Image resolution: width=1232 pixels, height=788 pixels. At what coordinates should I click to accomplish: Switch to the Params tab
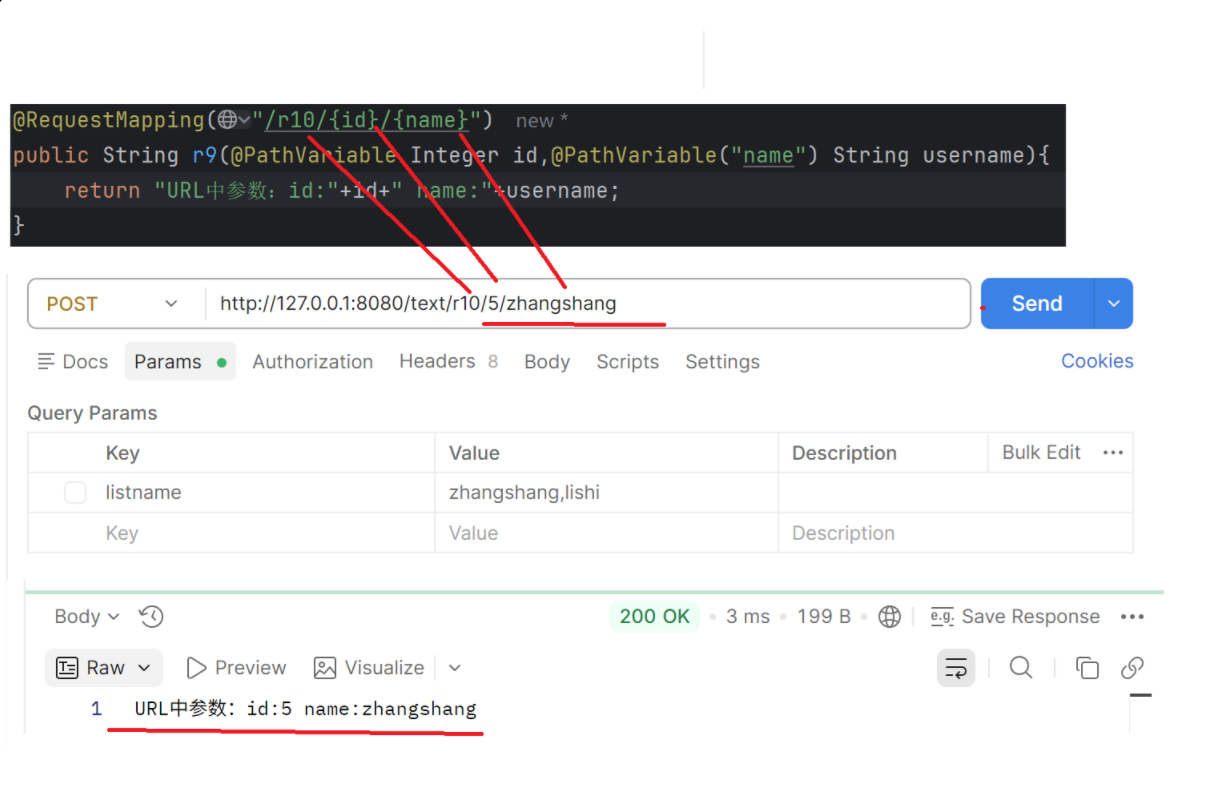click(x=180, y=362)
